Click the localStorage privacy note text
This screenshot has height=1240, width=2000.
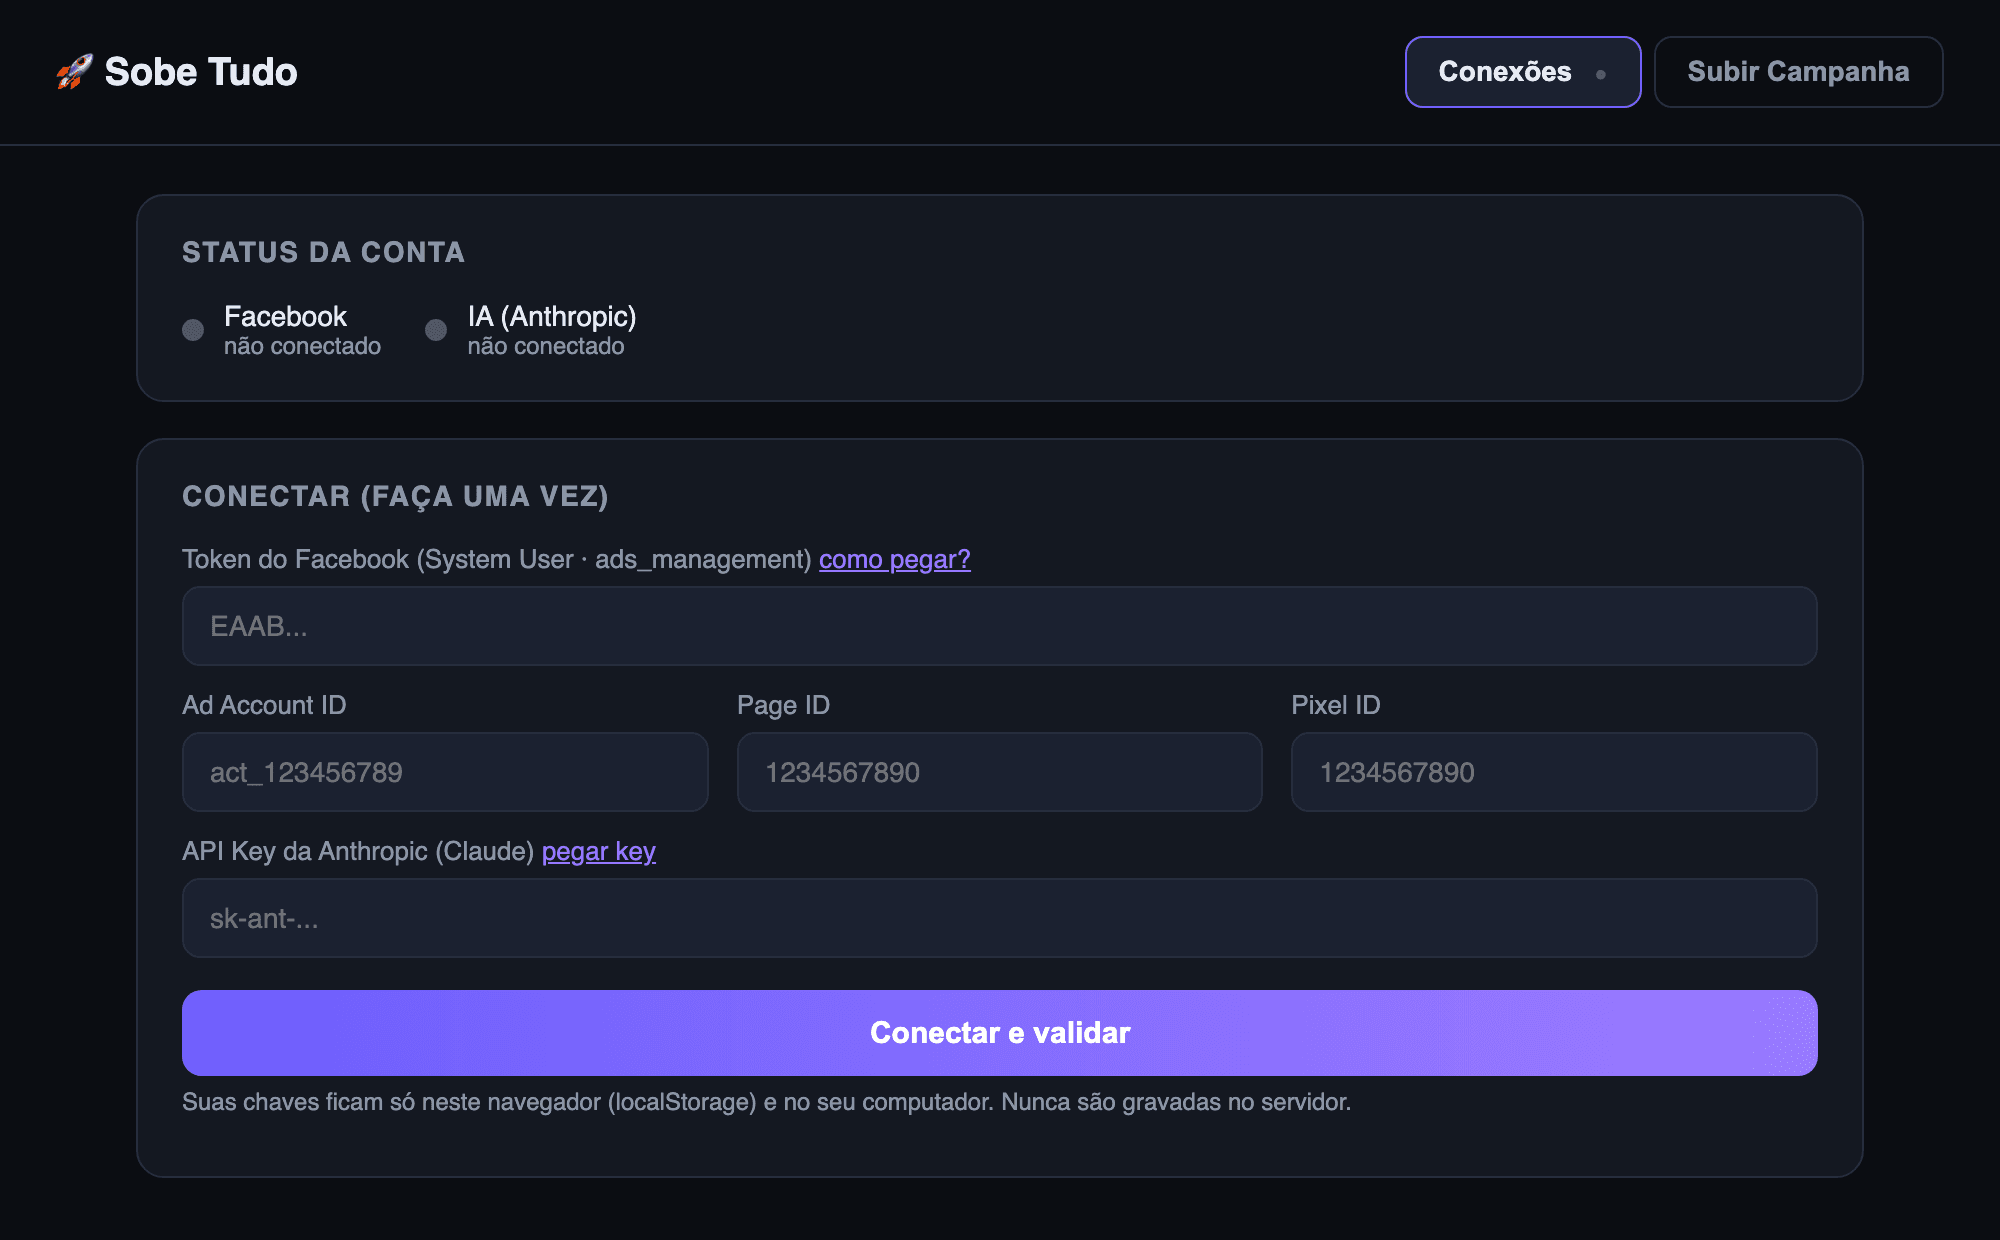click(x=766, y=1102)
